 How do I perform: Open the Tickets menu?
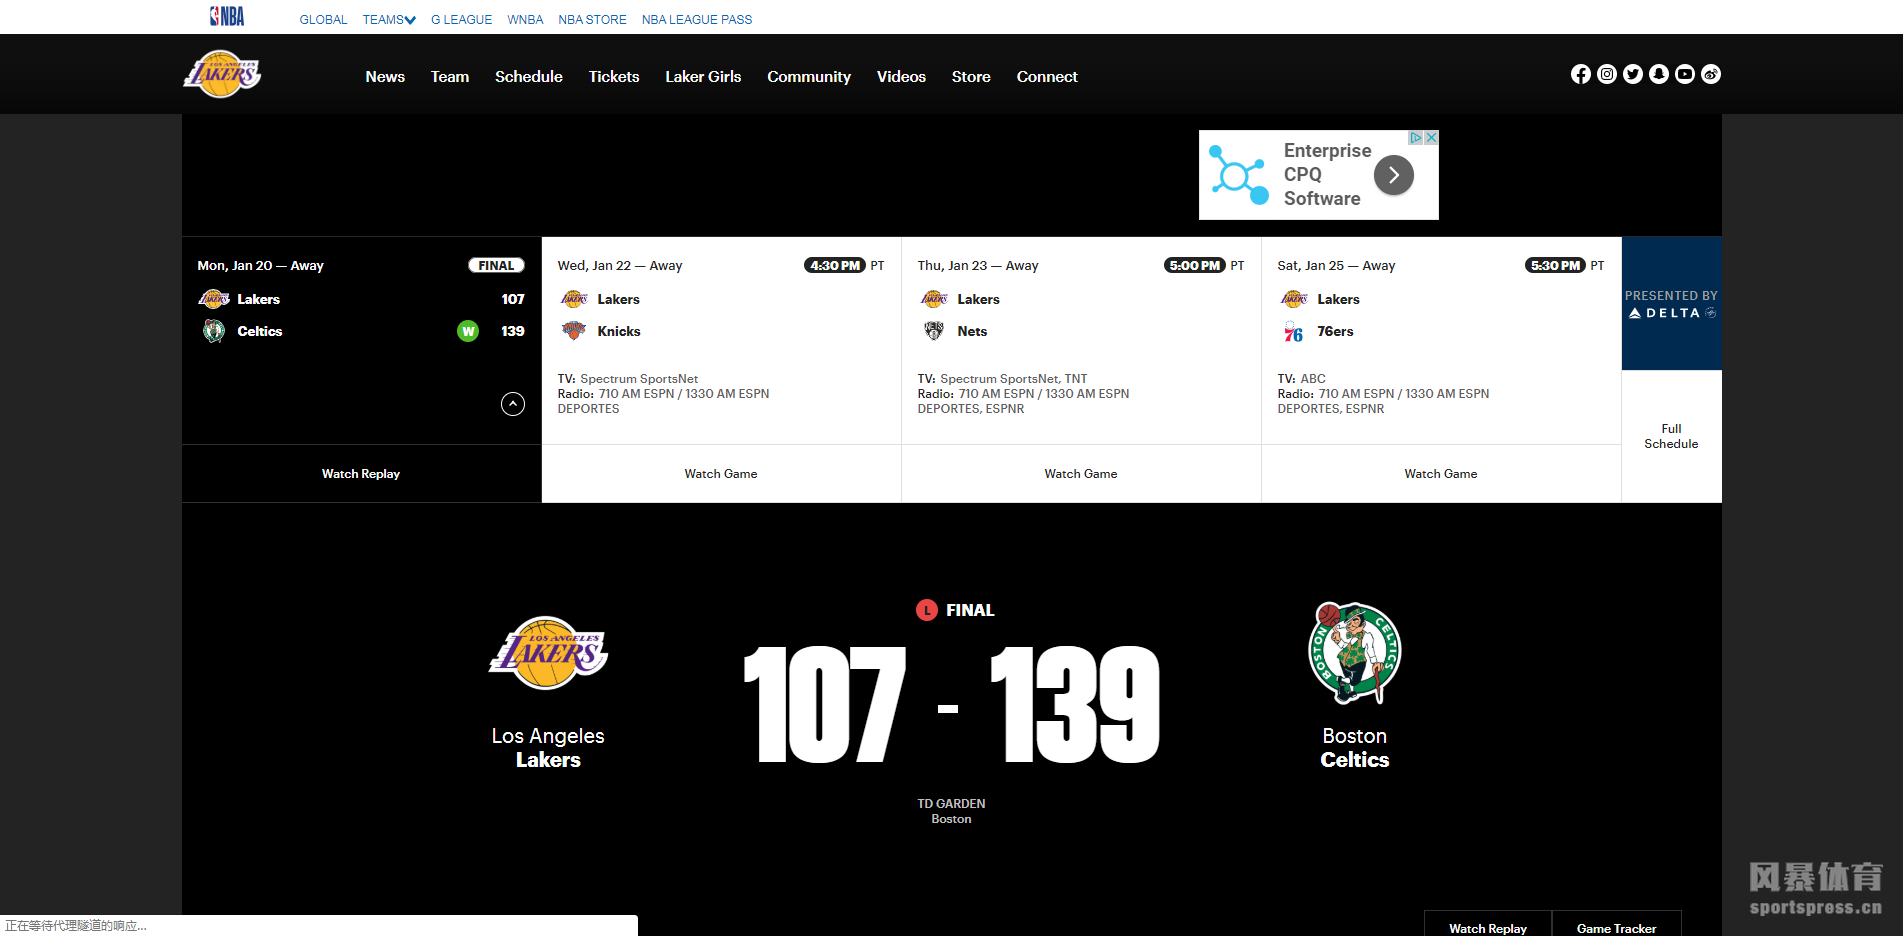[x=614, y=77]
